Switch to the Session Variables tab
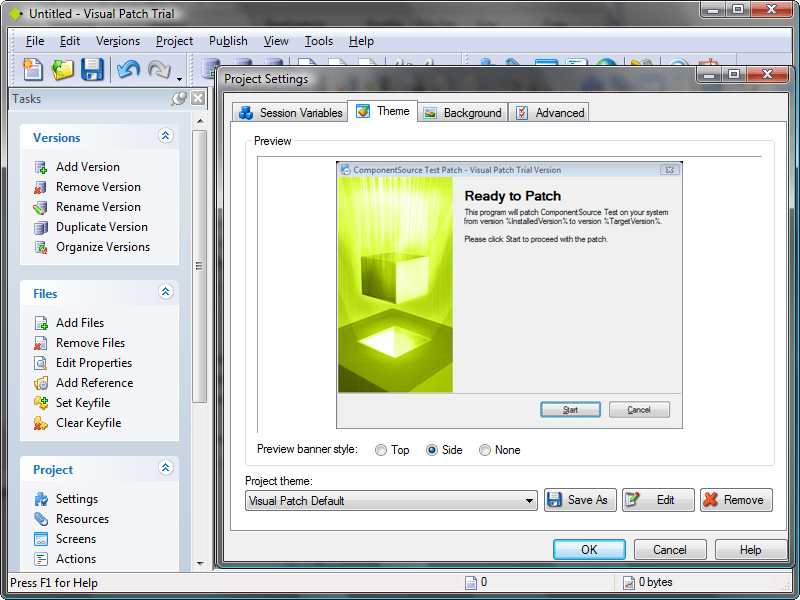This screenshot has width=800, height=600. [290, 113]
